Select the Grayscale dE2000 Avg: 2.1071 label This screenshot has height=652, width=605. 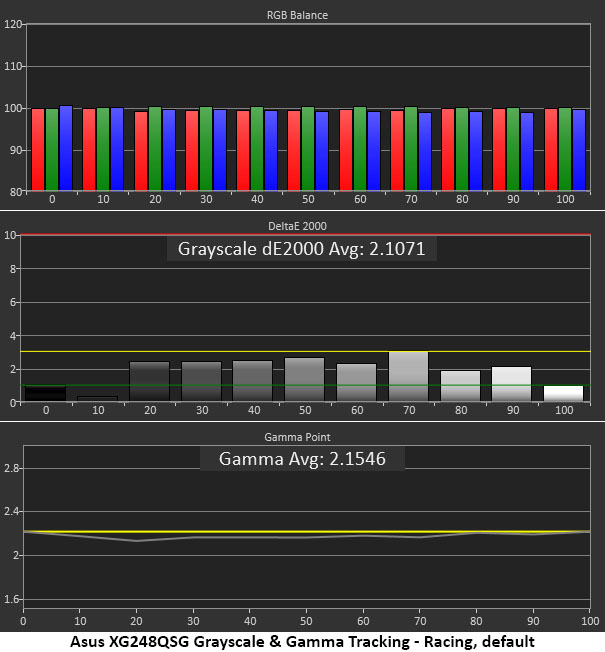pos(301,249)
